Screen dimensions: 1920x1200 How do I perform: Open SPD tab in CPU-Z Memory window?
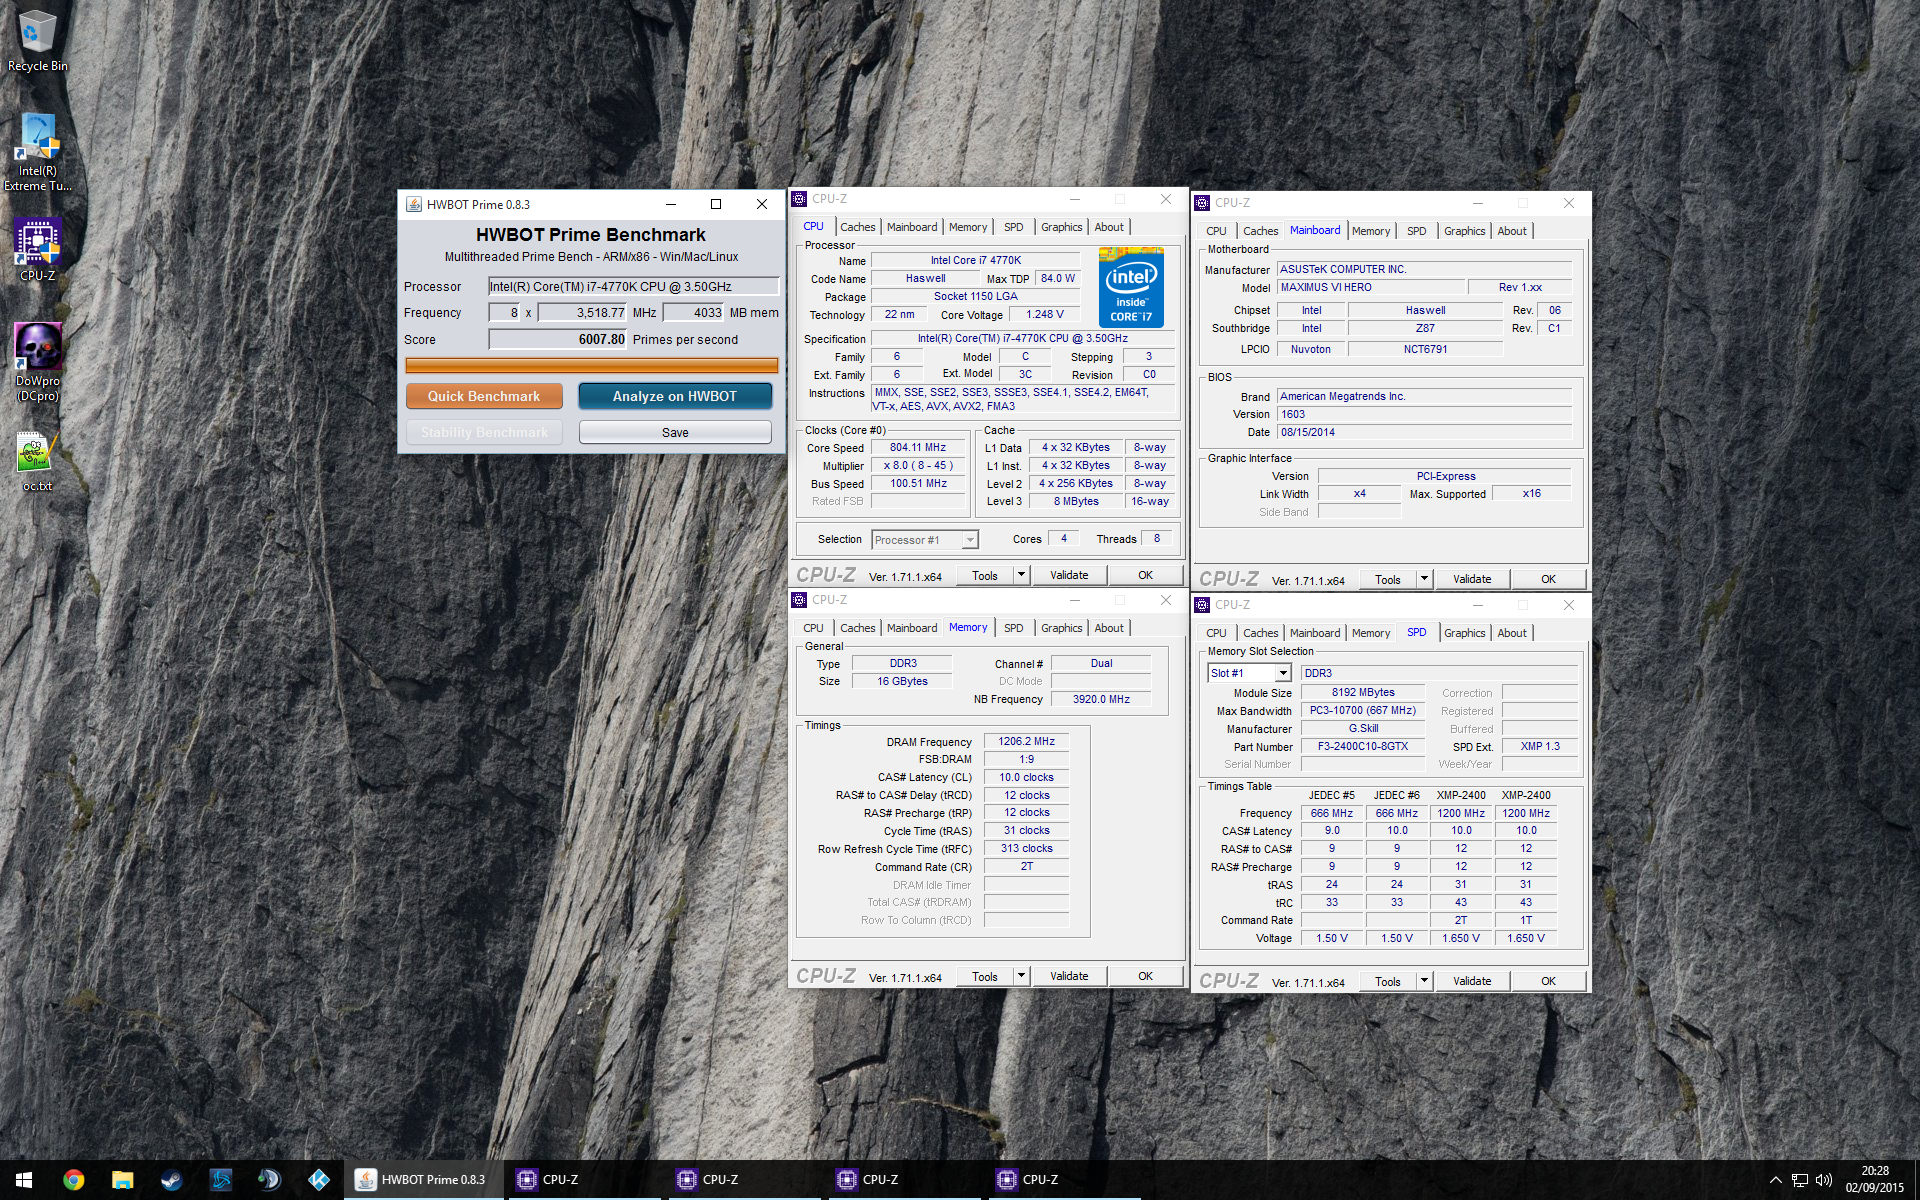tap(1013, 628)
